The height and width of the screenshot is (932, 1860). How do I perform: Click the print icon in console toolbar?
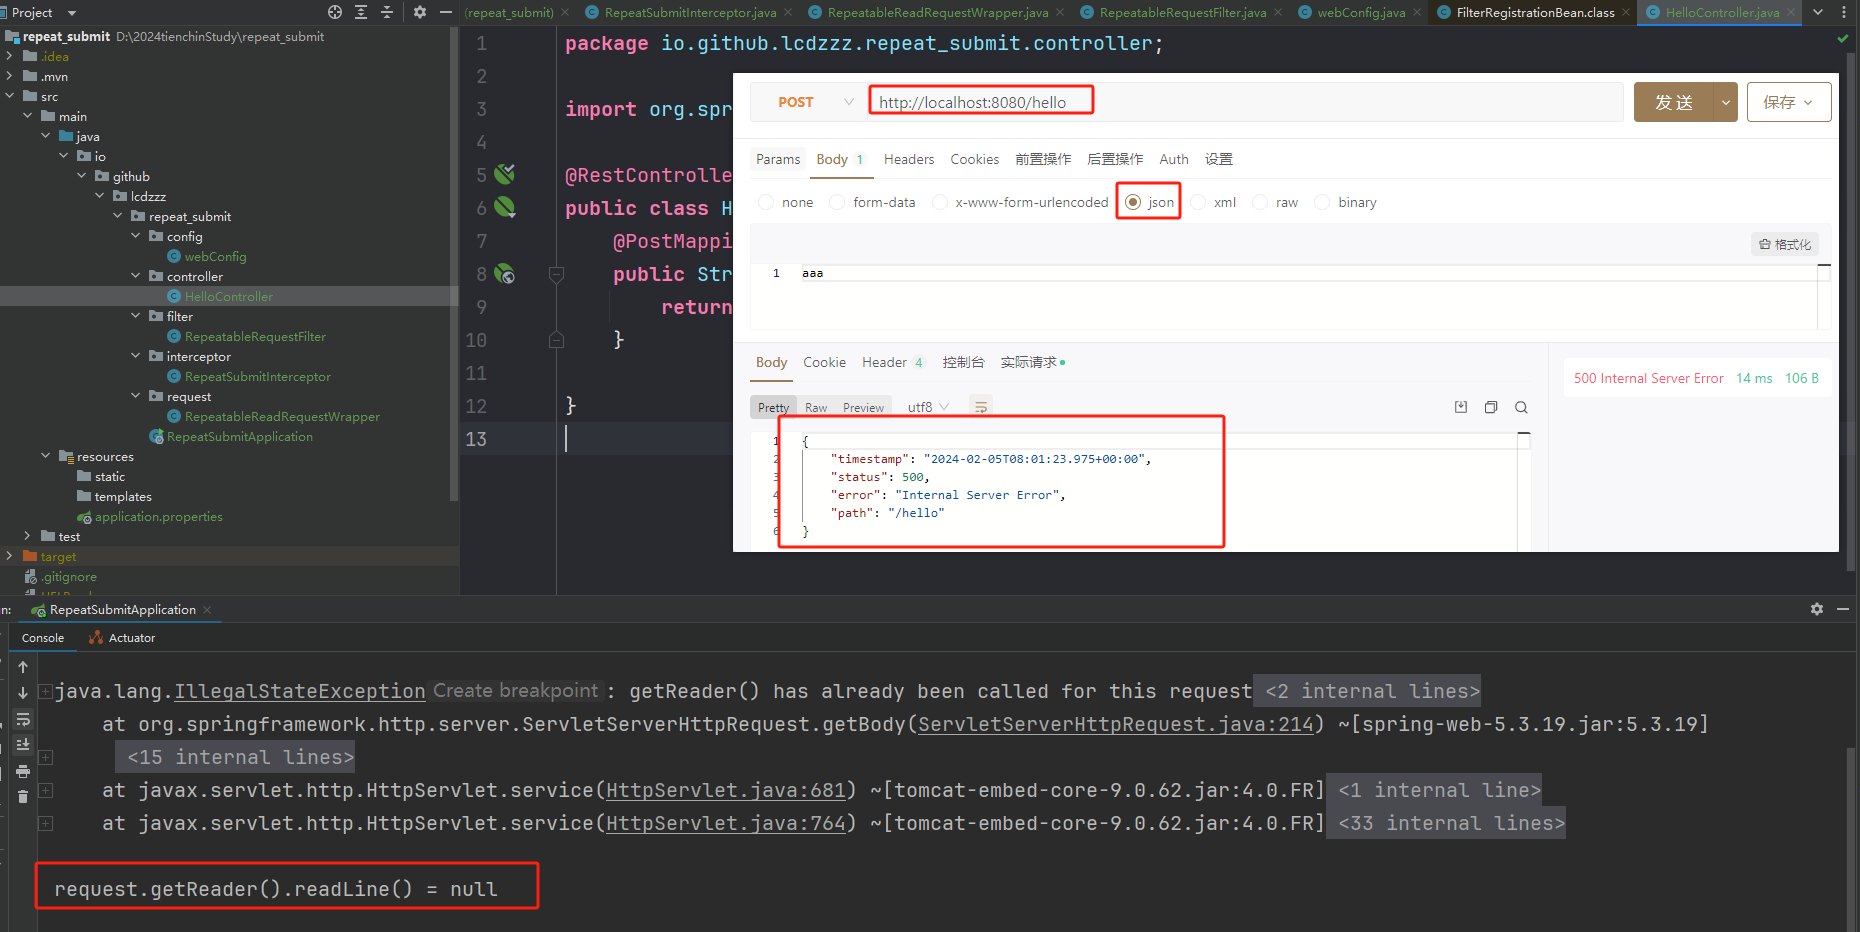click(x=23, y=771)
